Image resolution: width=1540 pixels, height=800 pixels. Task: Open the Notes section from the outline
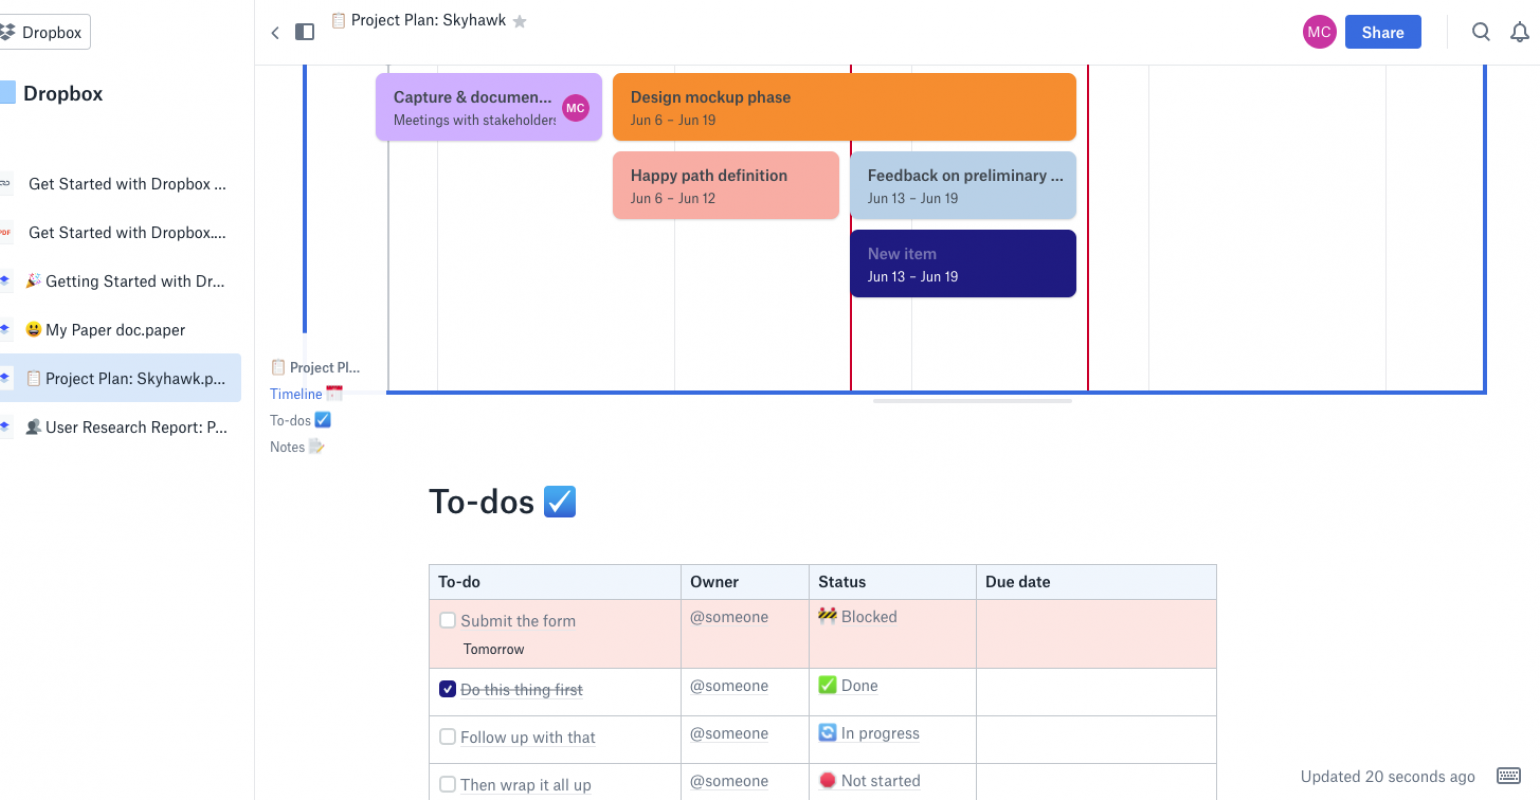click(287, 447)
